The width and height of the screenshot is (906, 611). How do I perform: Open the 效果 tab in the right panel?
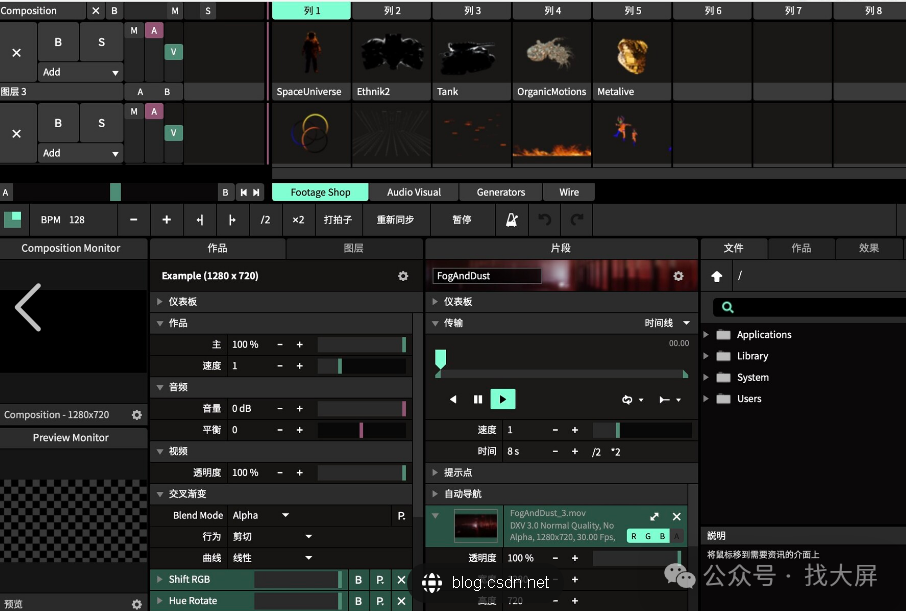click(868, 248)
